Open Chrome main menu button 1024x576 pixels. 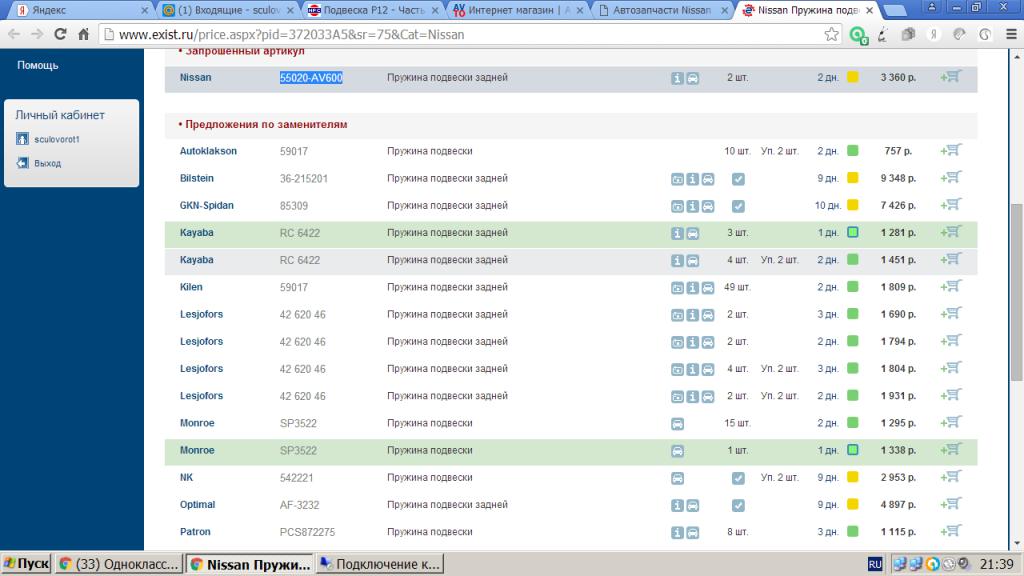click(x=1011, y=35)
